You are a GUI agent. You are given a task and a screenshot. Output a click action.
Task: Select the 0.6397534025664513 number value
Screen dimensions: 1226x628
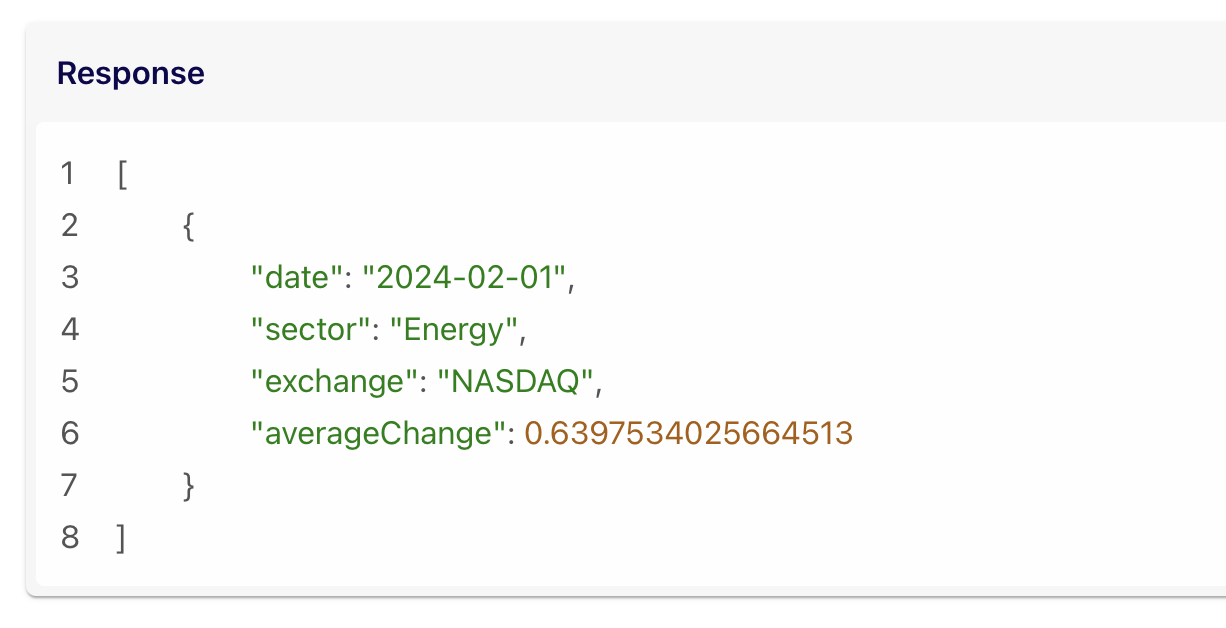coord(688,433)
